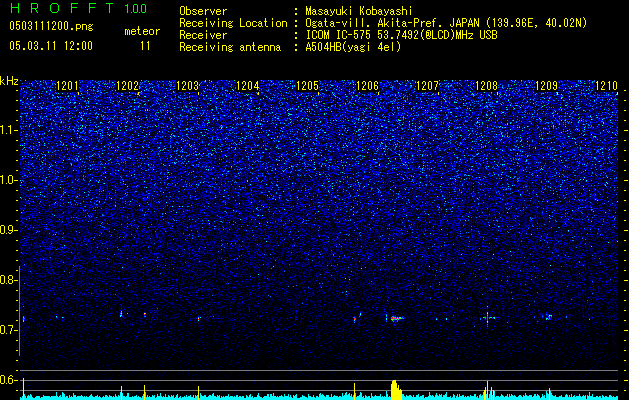Screen dimensions: 629x400
Task: Click the 1210 time axis label
Action: click(607, 86)
